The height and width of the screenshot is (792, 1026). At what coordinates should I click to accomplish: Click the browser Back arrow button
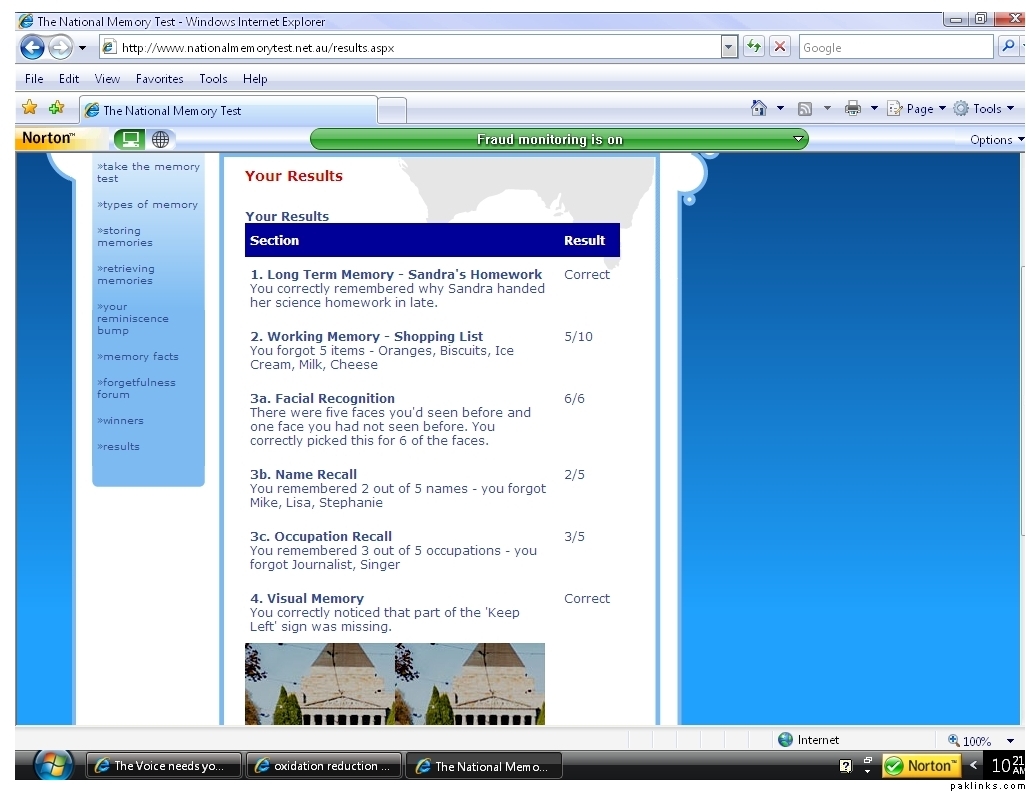pos(32,47)
